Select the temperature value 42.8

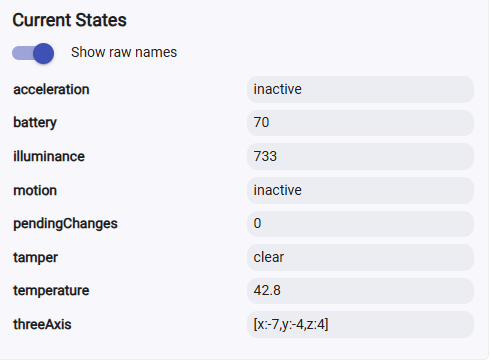360,291
